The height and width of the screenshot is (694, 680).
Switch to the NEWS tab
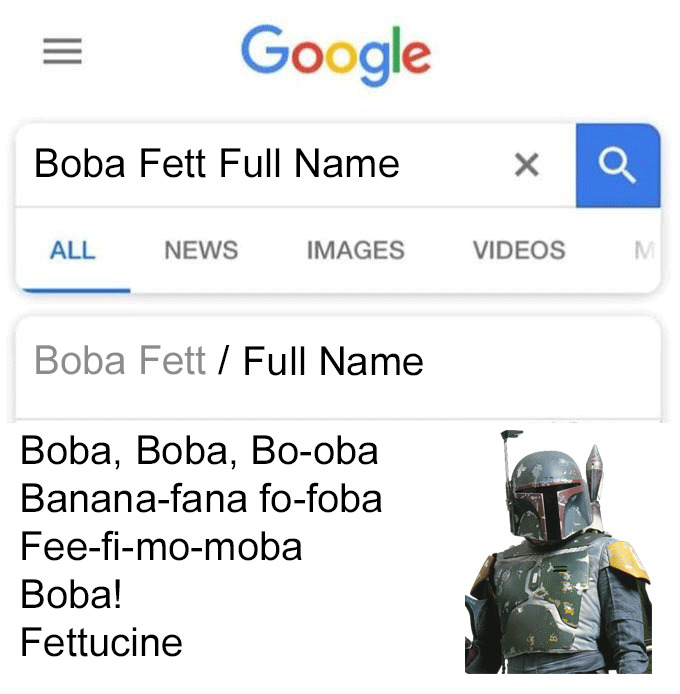201,250
